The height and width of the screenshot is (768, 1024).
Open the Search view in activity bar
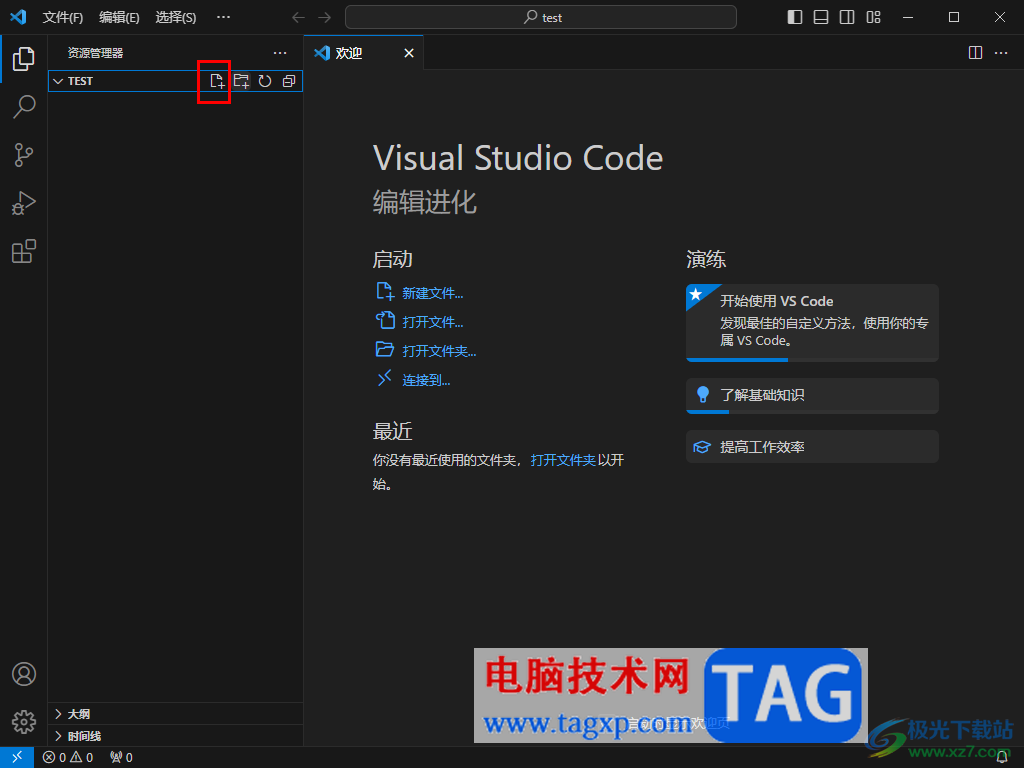pos(24,107)
